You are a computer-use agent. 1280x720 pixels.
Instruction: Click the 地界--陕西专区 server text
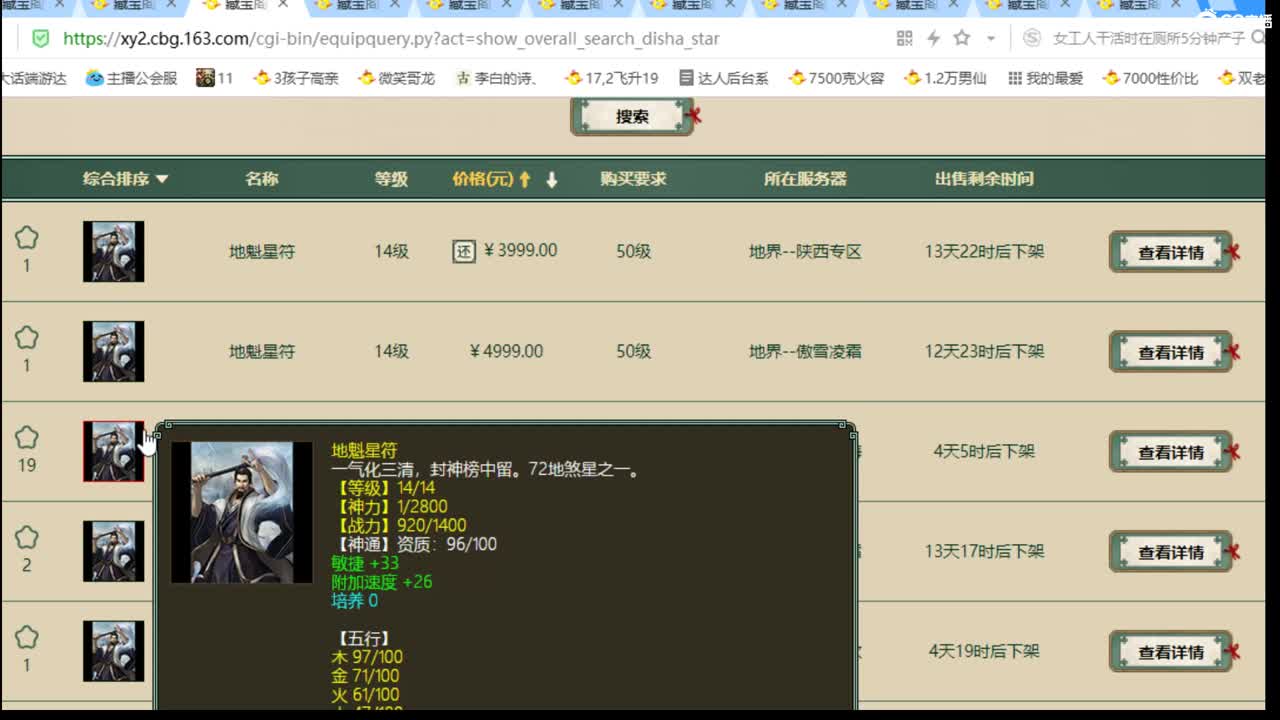[805, 252]
